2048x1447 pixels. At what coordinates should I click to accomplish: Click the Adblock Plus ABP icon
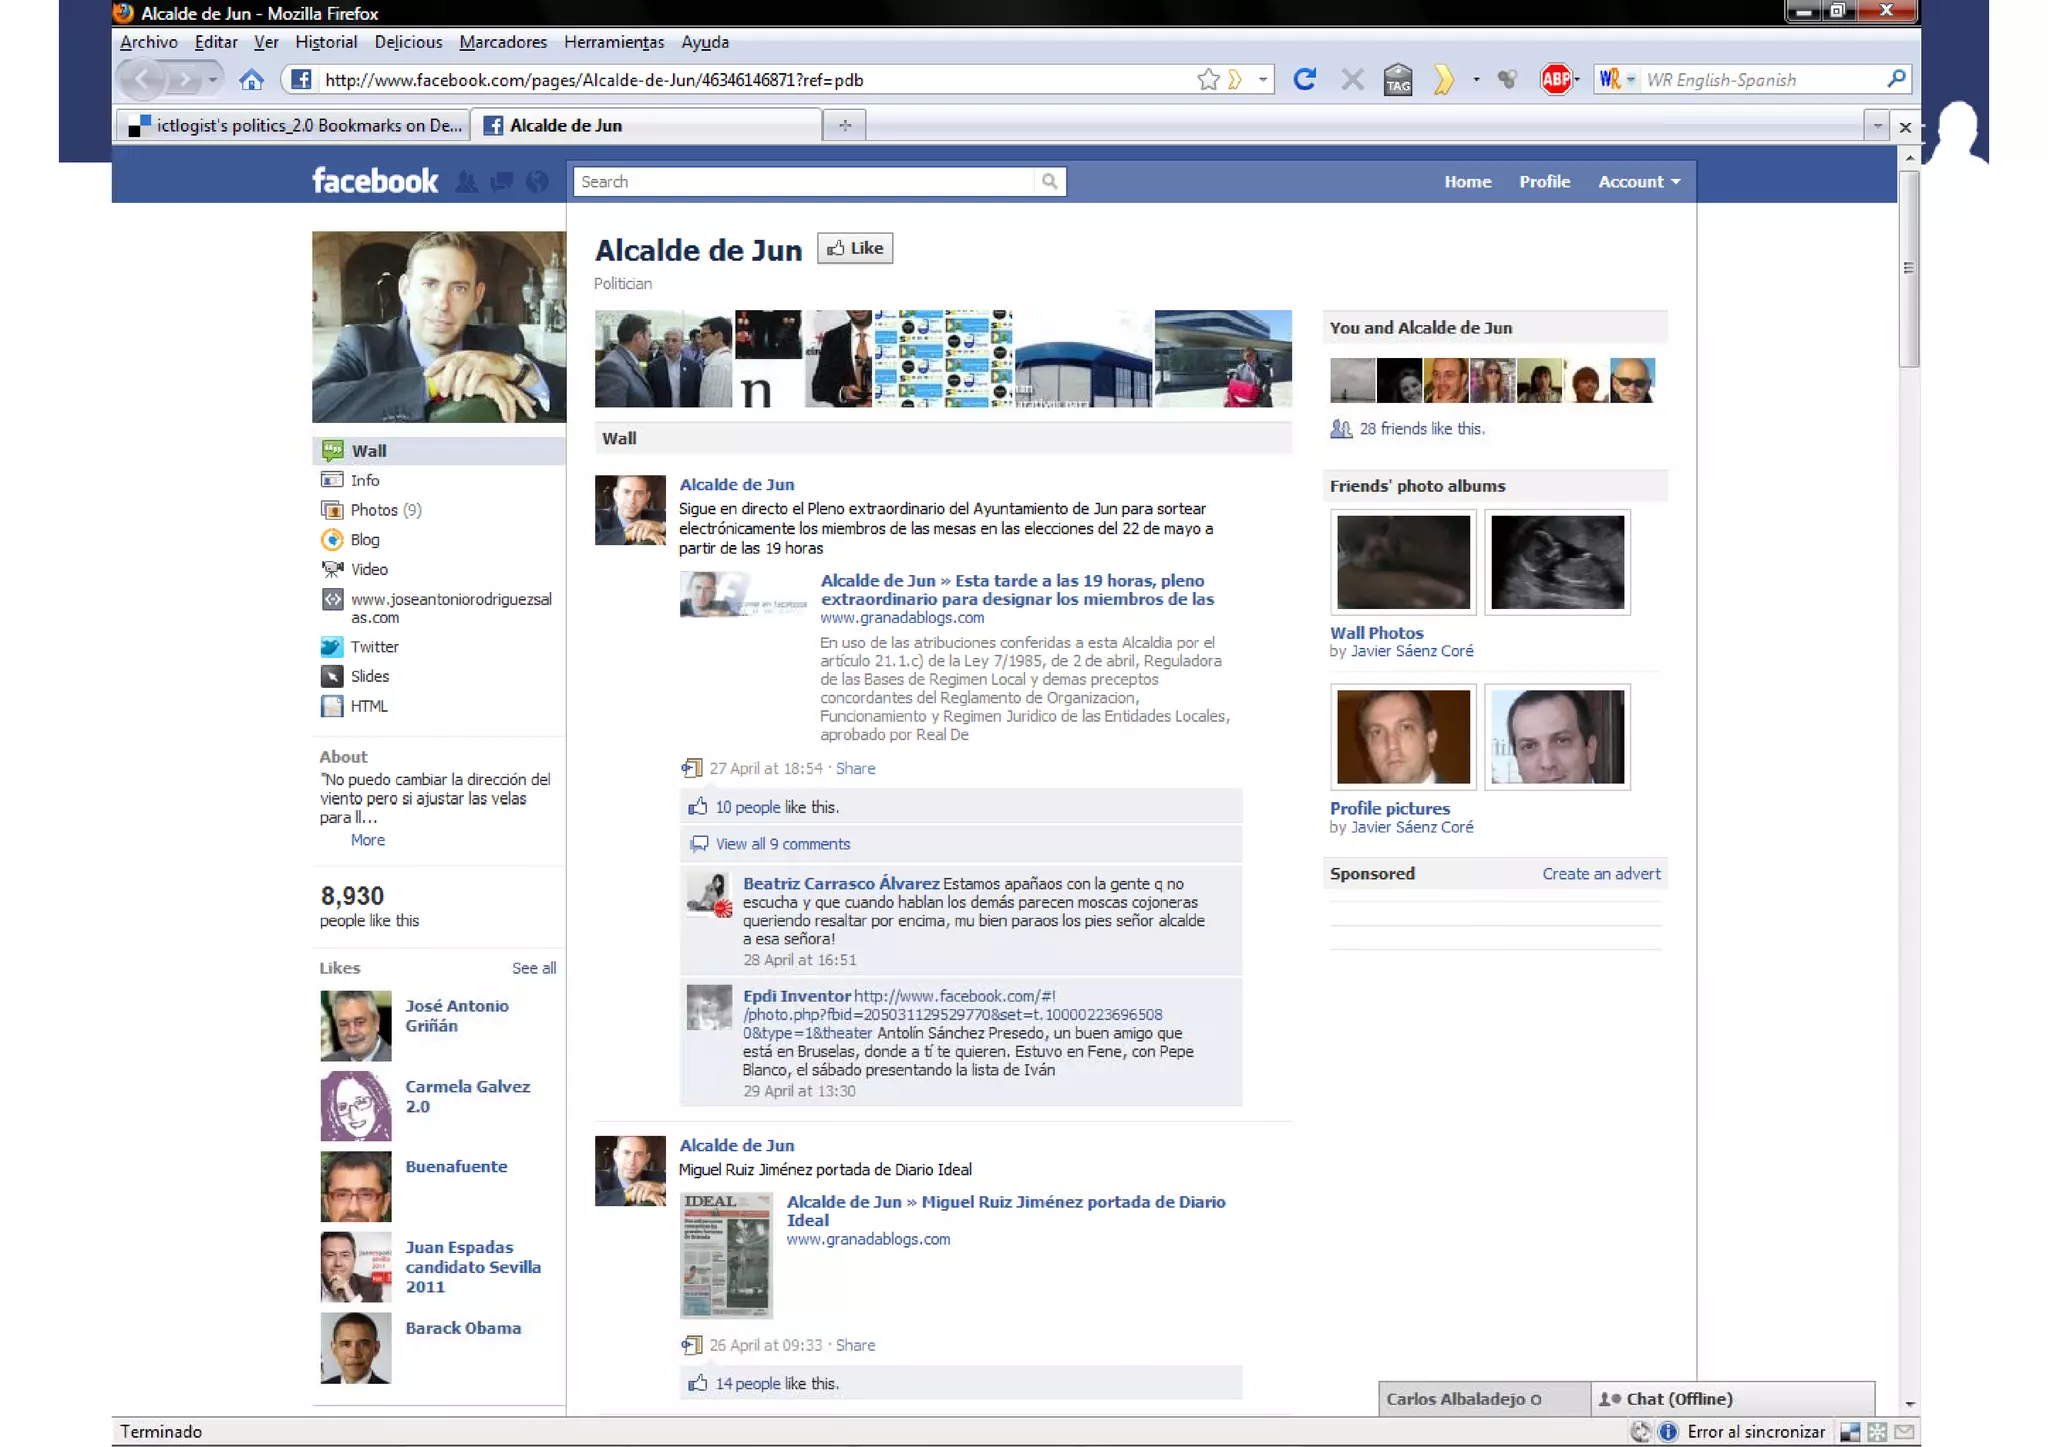coord(1555,79)
